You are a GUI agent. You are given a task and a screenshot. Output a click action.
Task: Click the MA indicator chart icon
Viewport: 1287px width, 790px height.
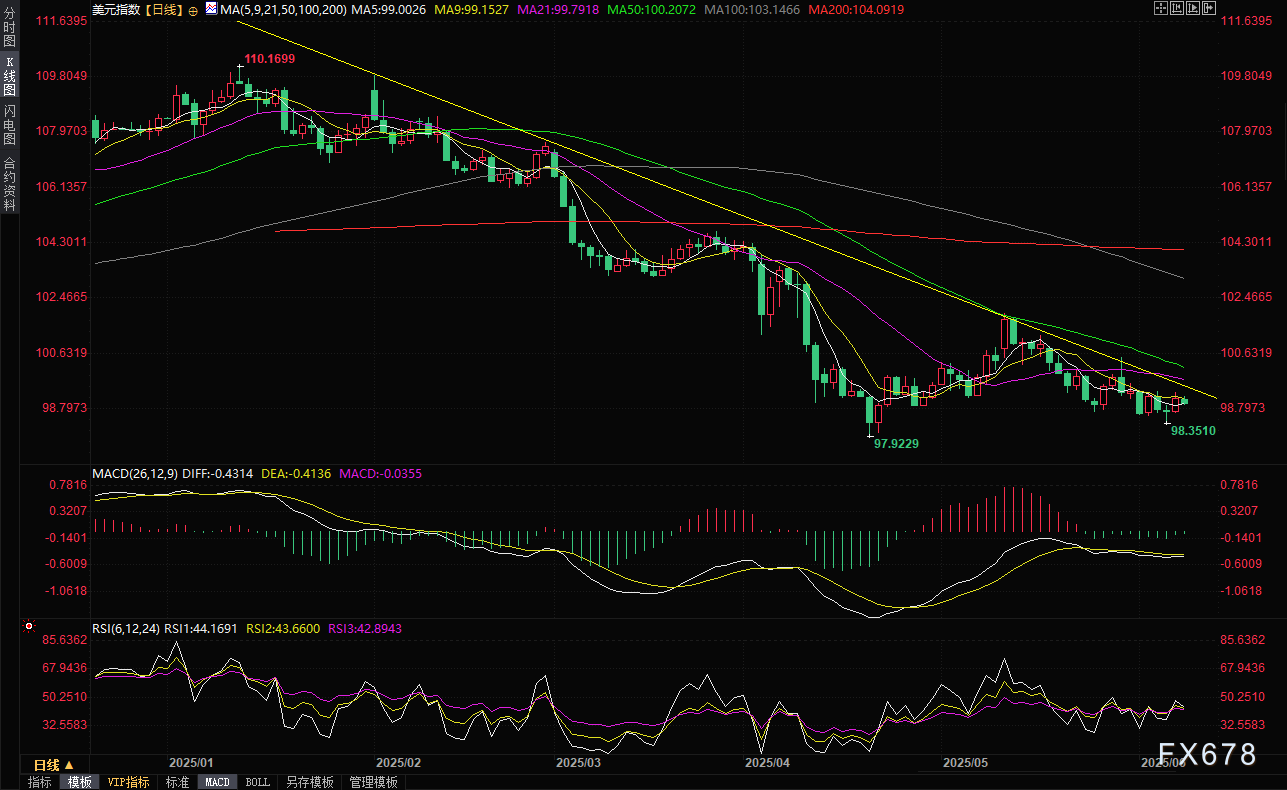click(211, 9)
